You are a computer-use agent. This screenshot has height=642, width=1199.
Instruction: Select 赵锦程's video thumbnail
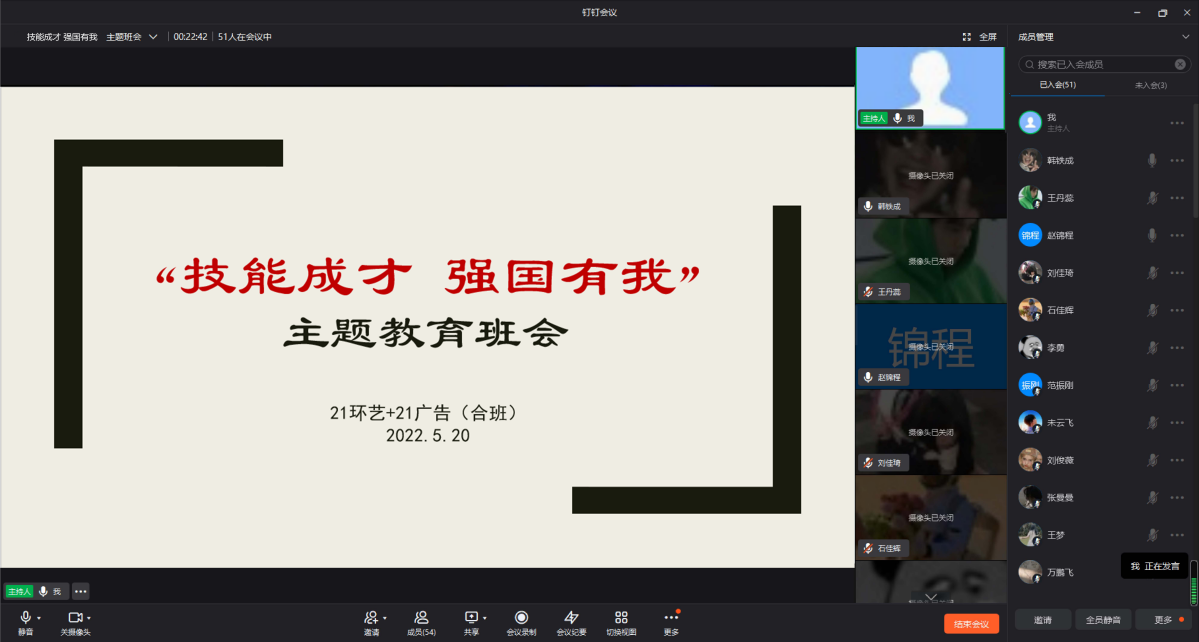(930, 346)
